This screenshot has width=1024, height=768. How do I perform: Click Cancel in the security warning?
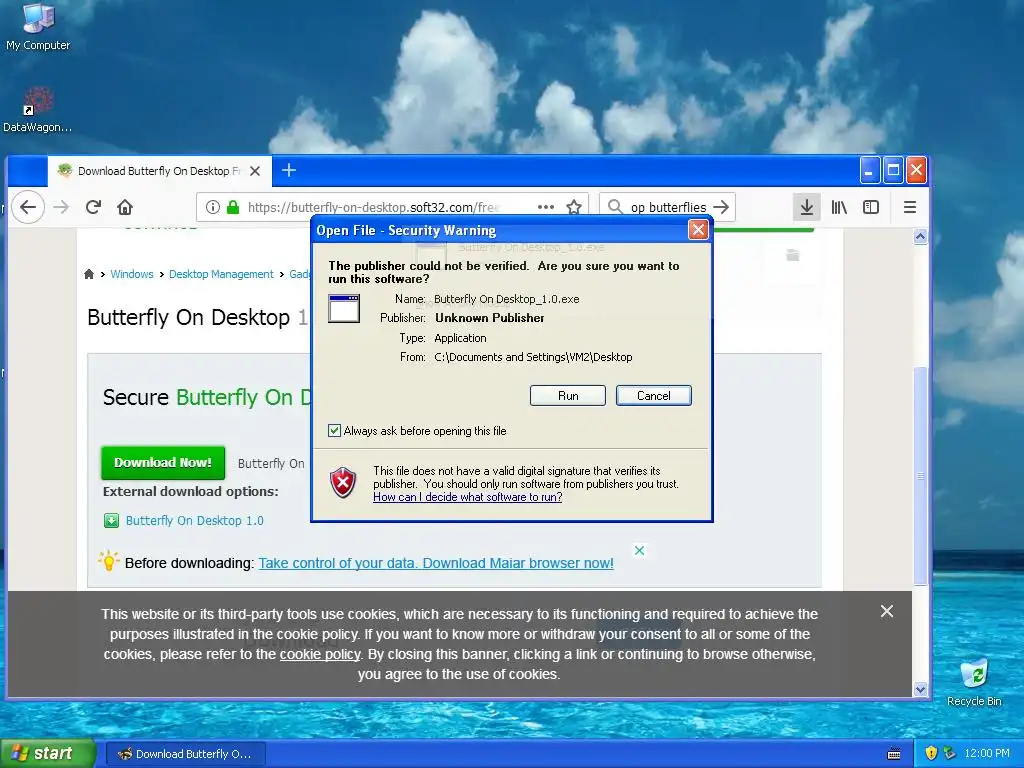653,396
